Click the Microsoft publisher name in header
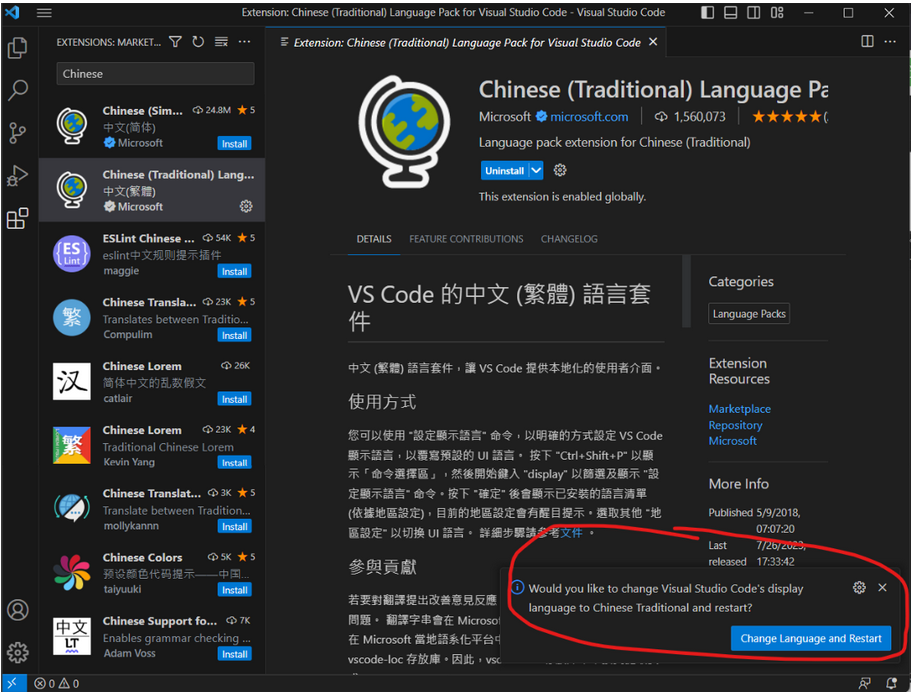 click(504, 117)
